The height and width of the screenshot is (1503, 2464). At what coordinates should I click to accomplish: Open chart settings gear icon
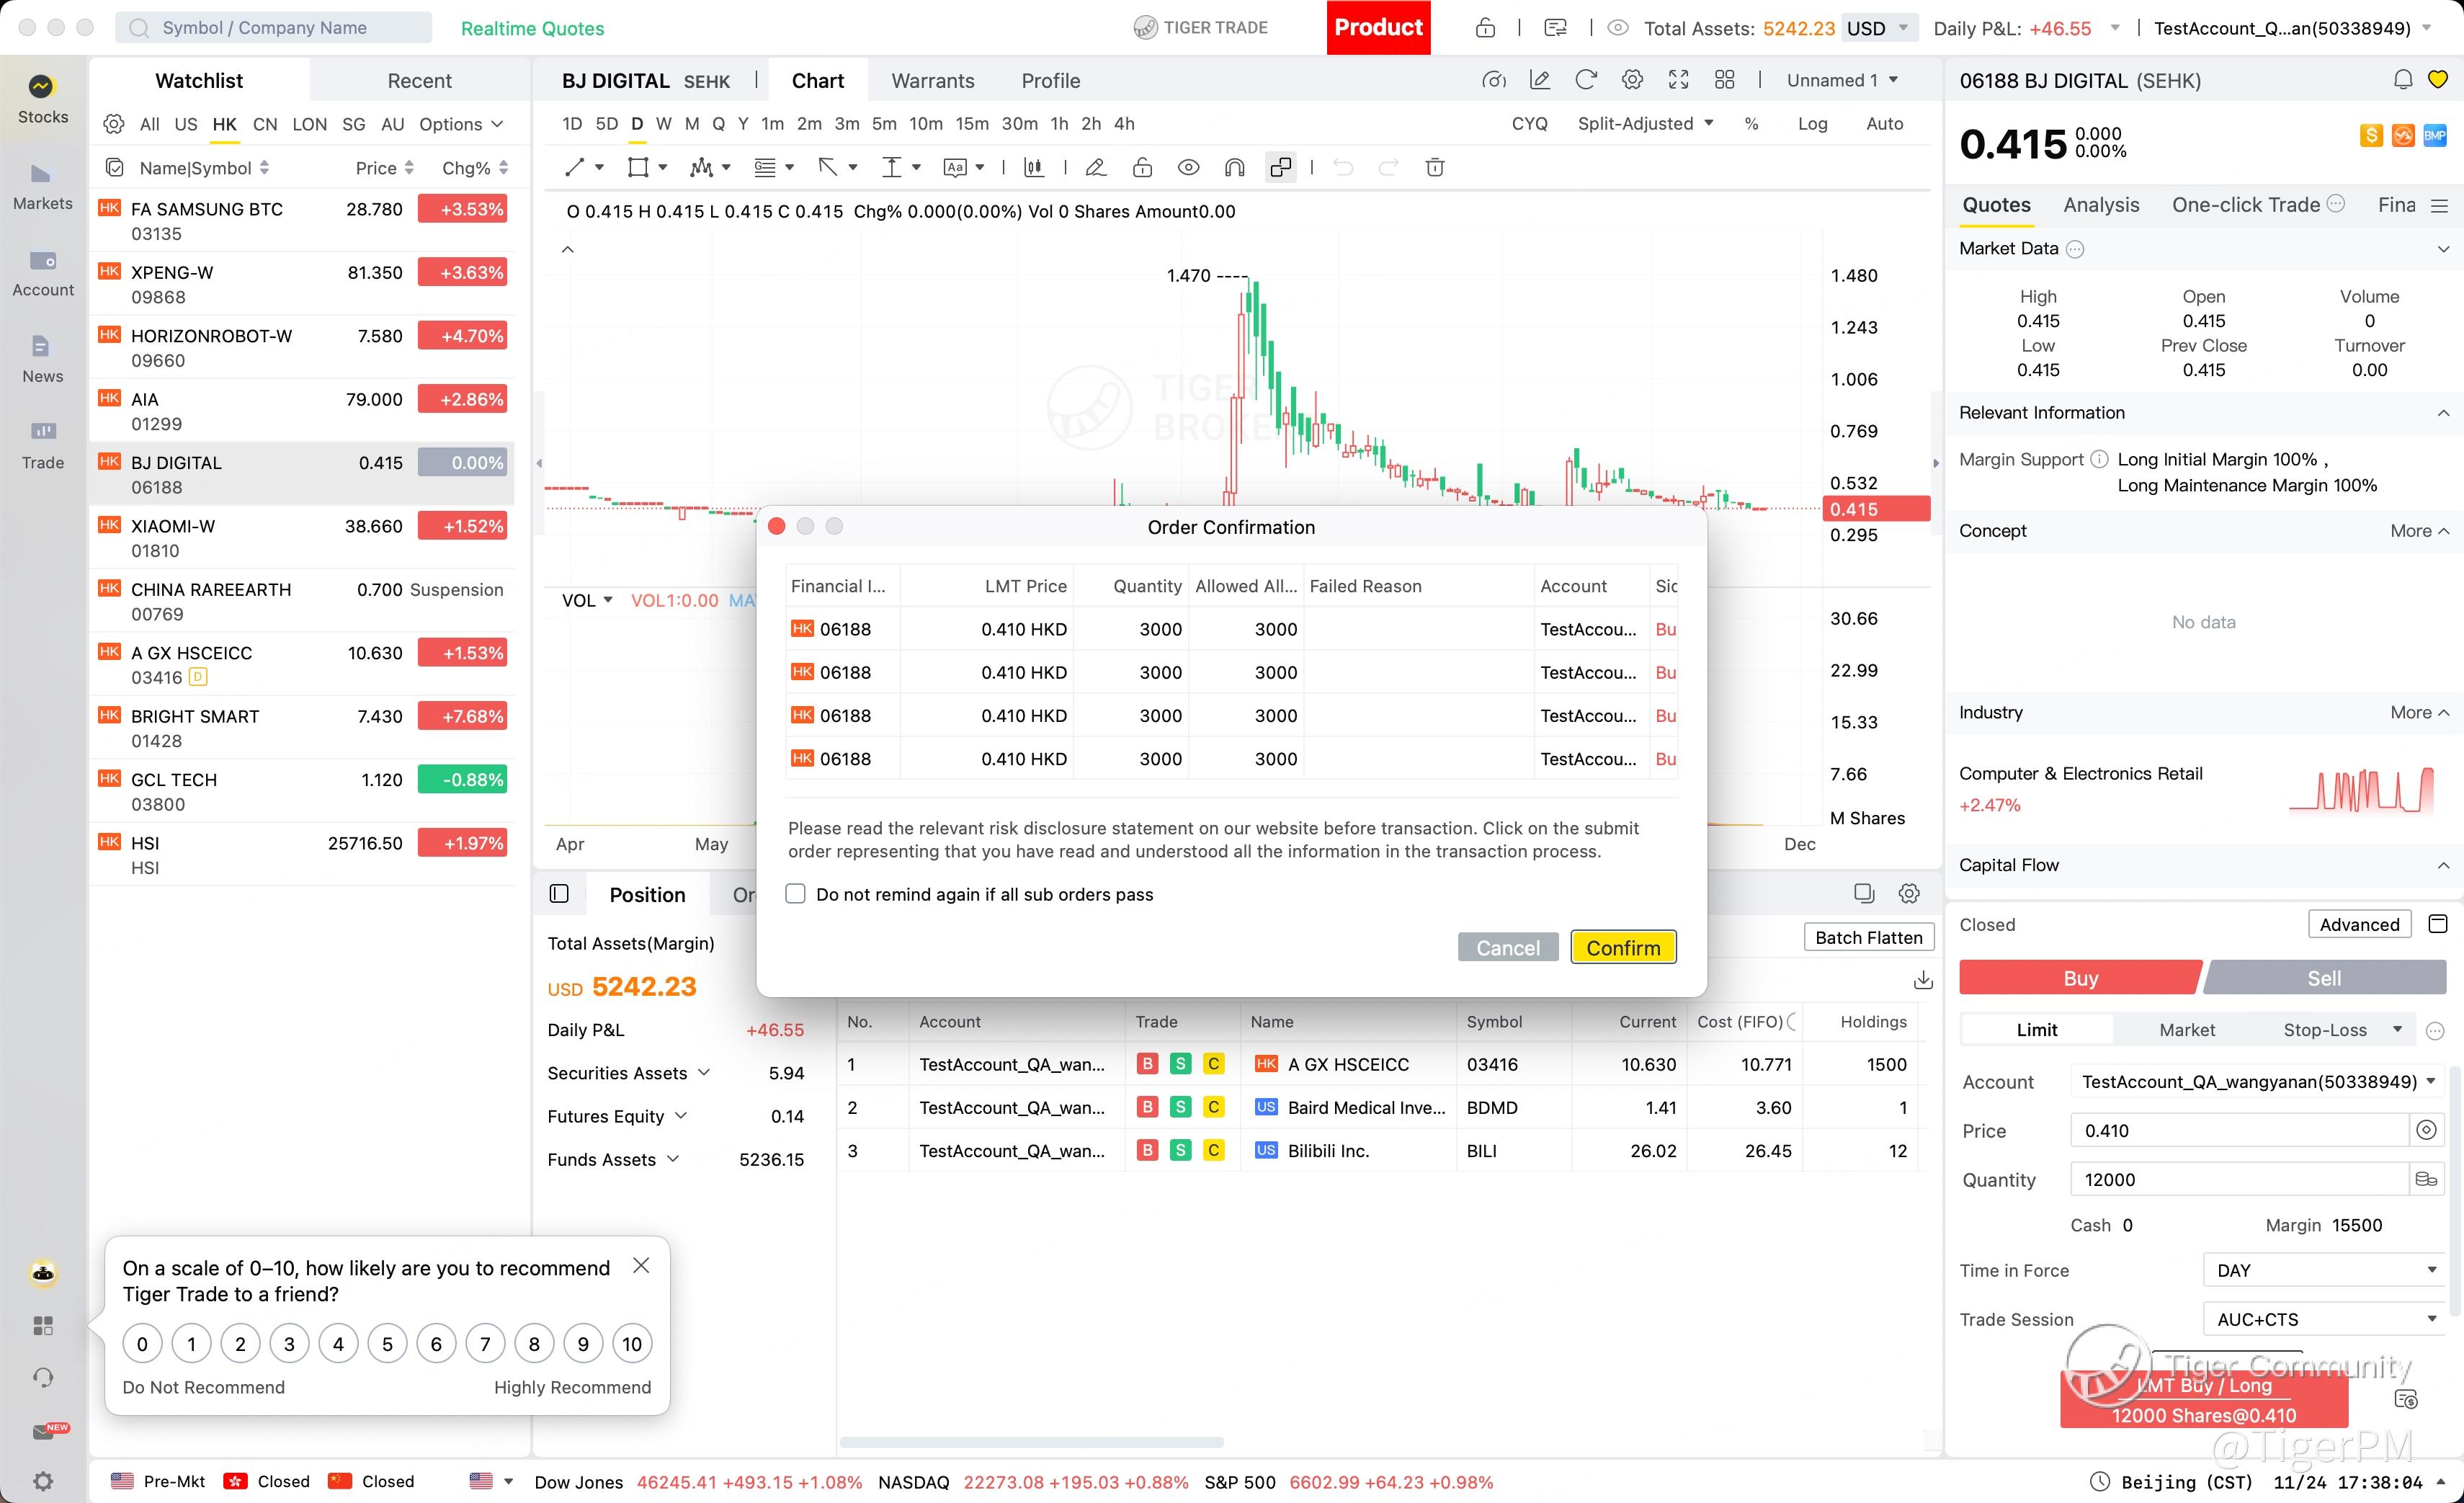click(x=1632, y=80)
